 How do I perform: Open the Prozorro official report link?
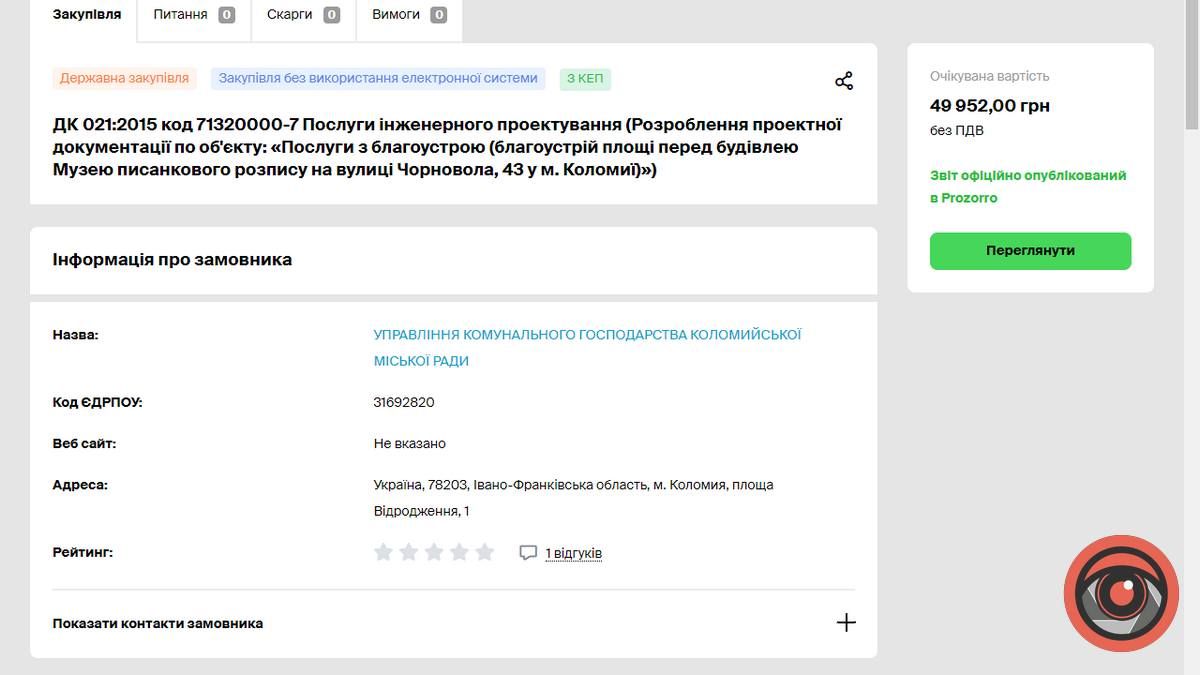(1028, 186)
